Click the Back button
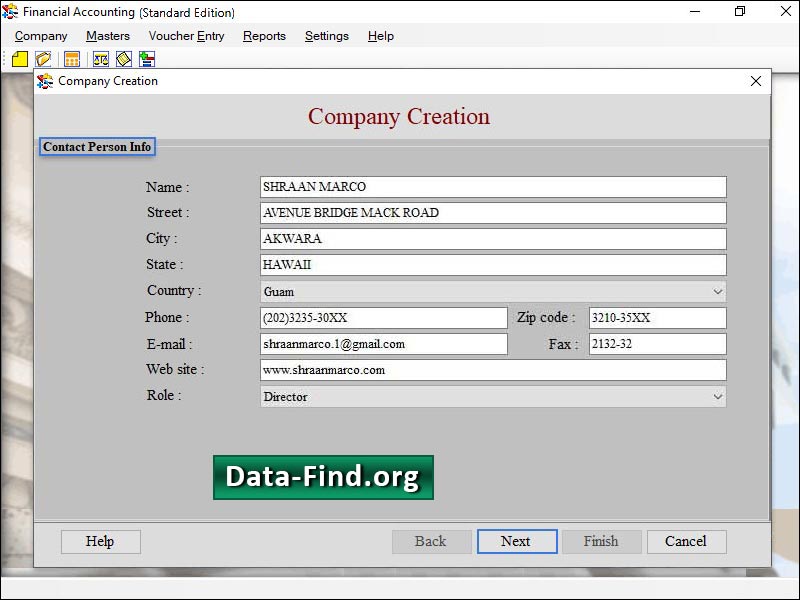 pos(431,541)
